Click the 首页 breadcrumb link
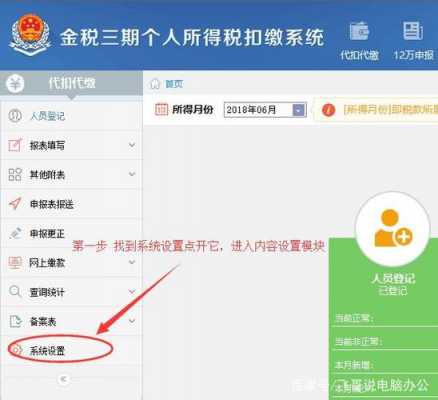The width and height of the screenshot is (438, 400). 174,84
